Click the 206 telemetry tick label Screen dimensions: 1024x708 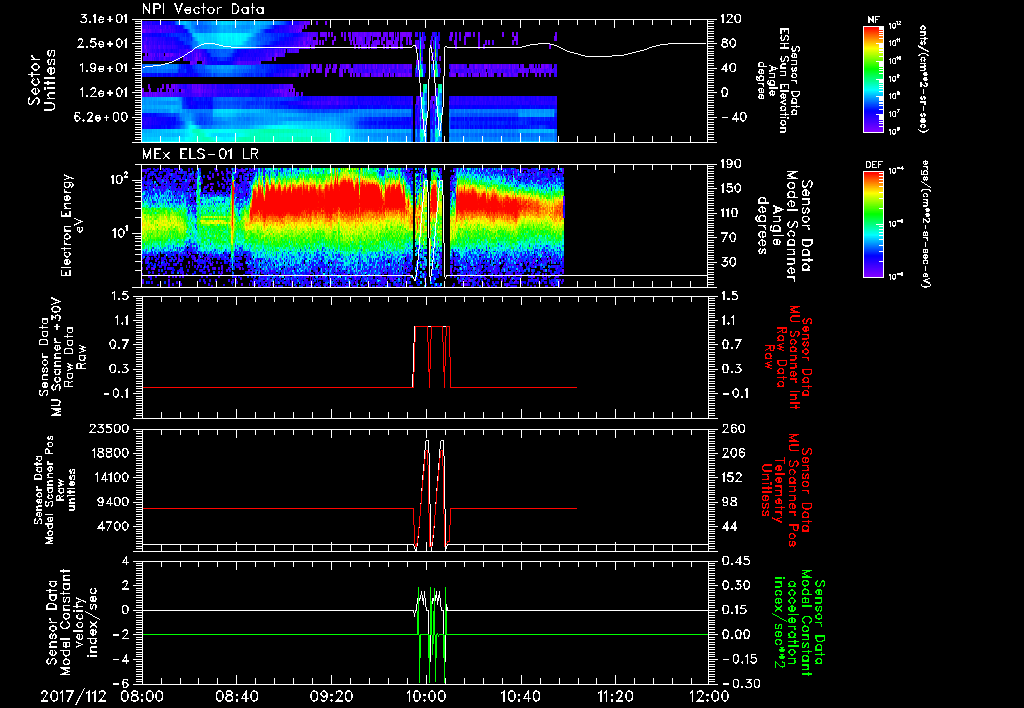731,453
